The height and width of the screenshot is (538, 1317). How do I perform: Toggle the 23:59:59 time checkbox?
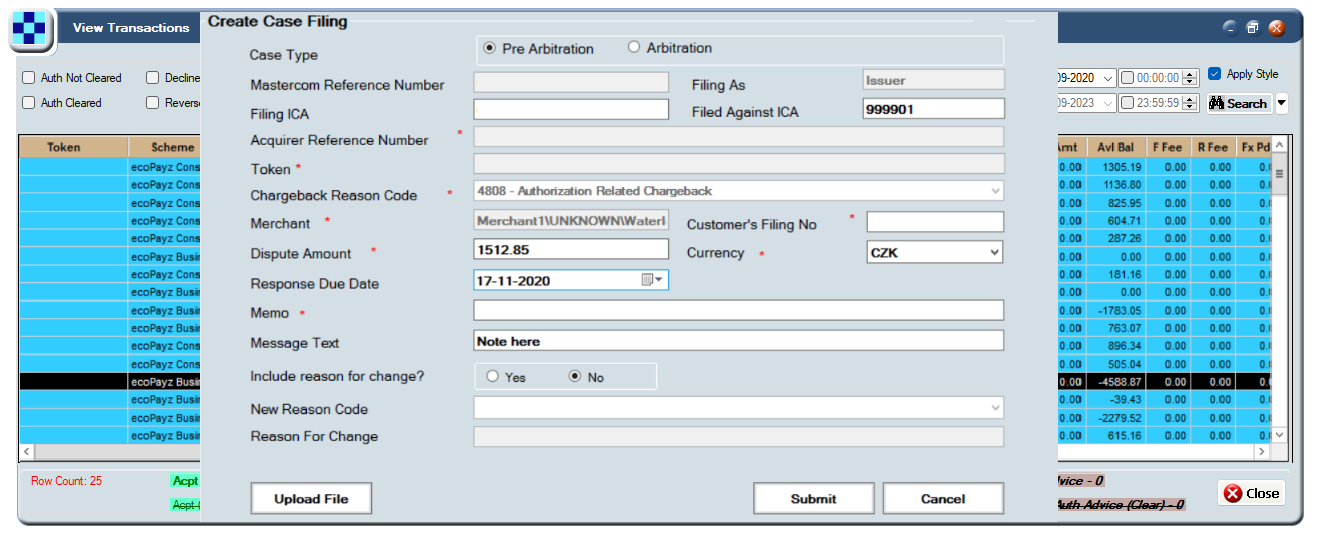1127,103
